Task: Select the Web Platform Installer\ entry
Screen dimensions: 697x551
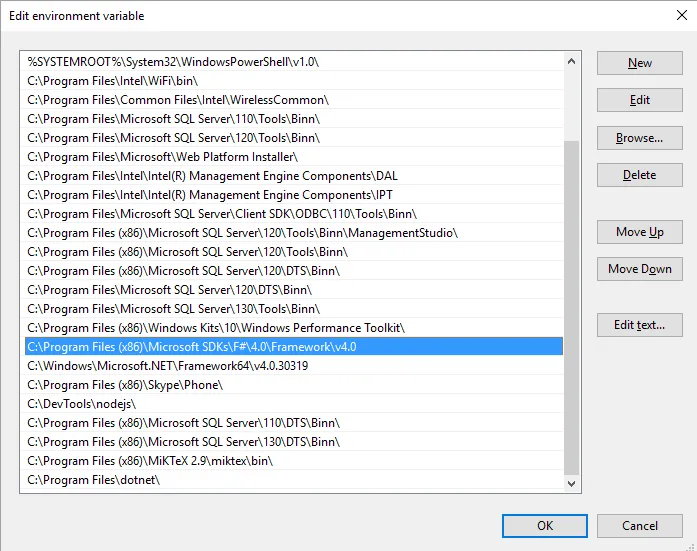Action: [294, 157]
